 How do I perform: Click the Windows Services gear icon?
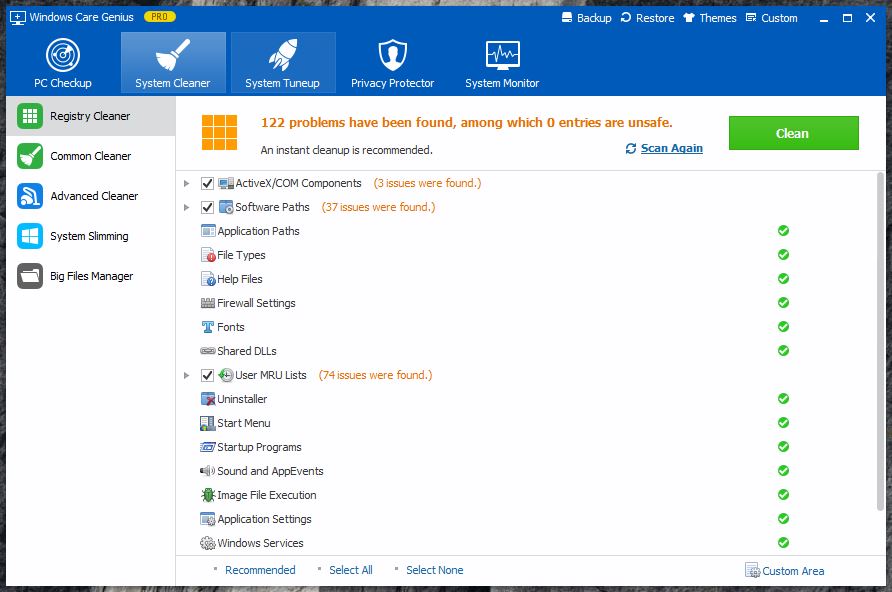(208, 543)
